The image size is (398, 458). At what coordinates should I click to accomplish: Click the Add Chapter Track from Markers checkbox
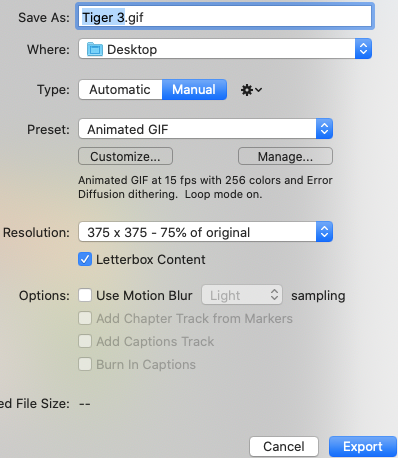85,318
